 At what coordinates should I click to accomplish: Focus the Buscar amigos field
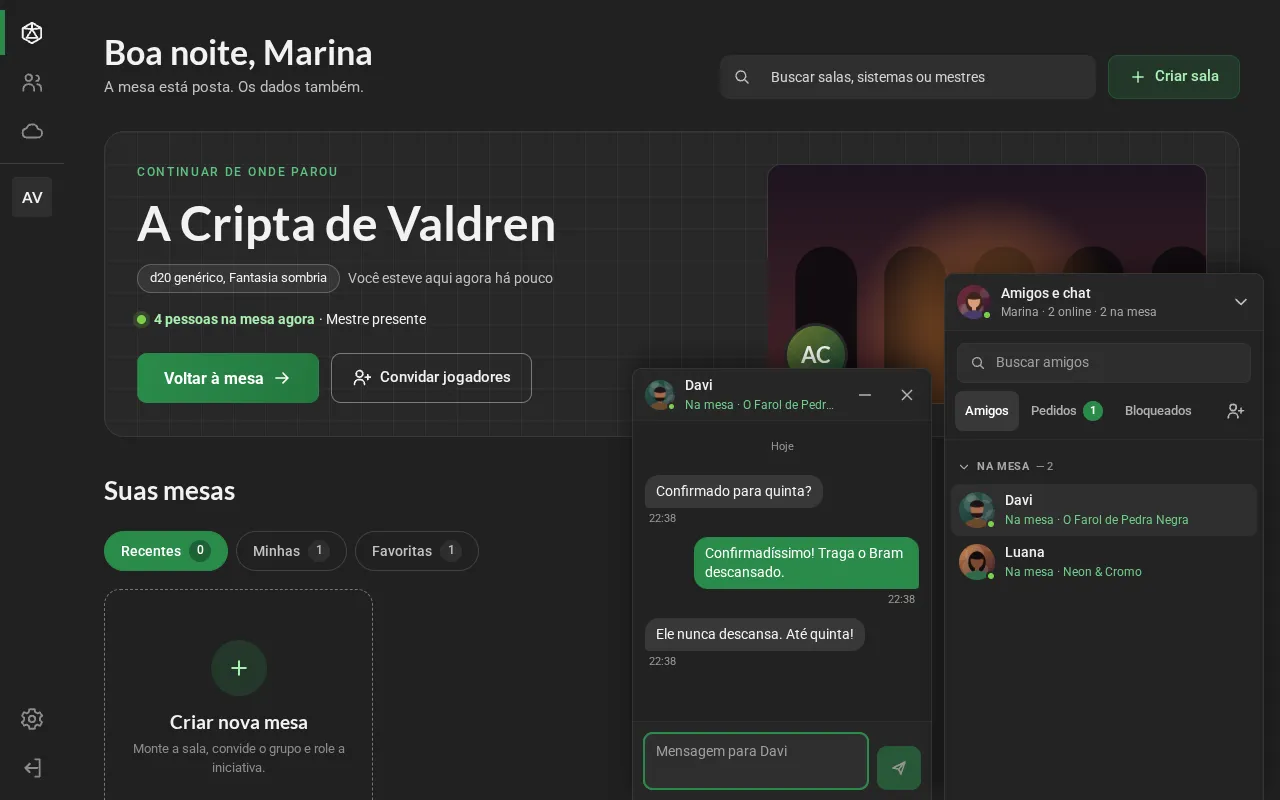[x=1104, y=363]
